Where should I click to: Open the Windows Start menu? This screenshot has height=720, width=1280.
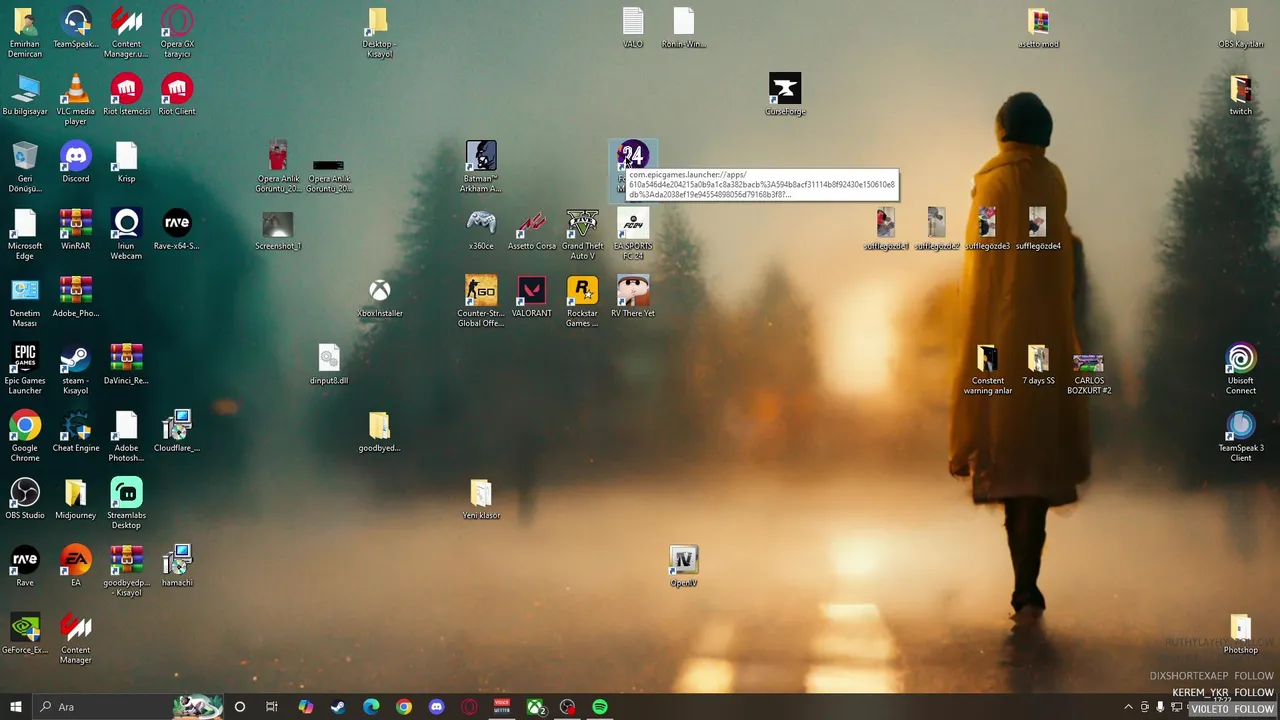15,707
